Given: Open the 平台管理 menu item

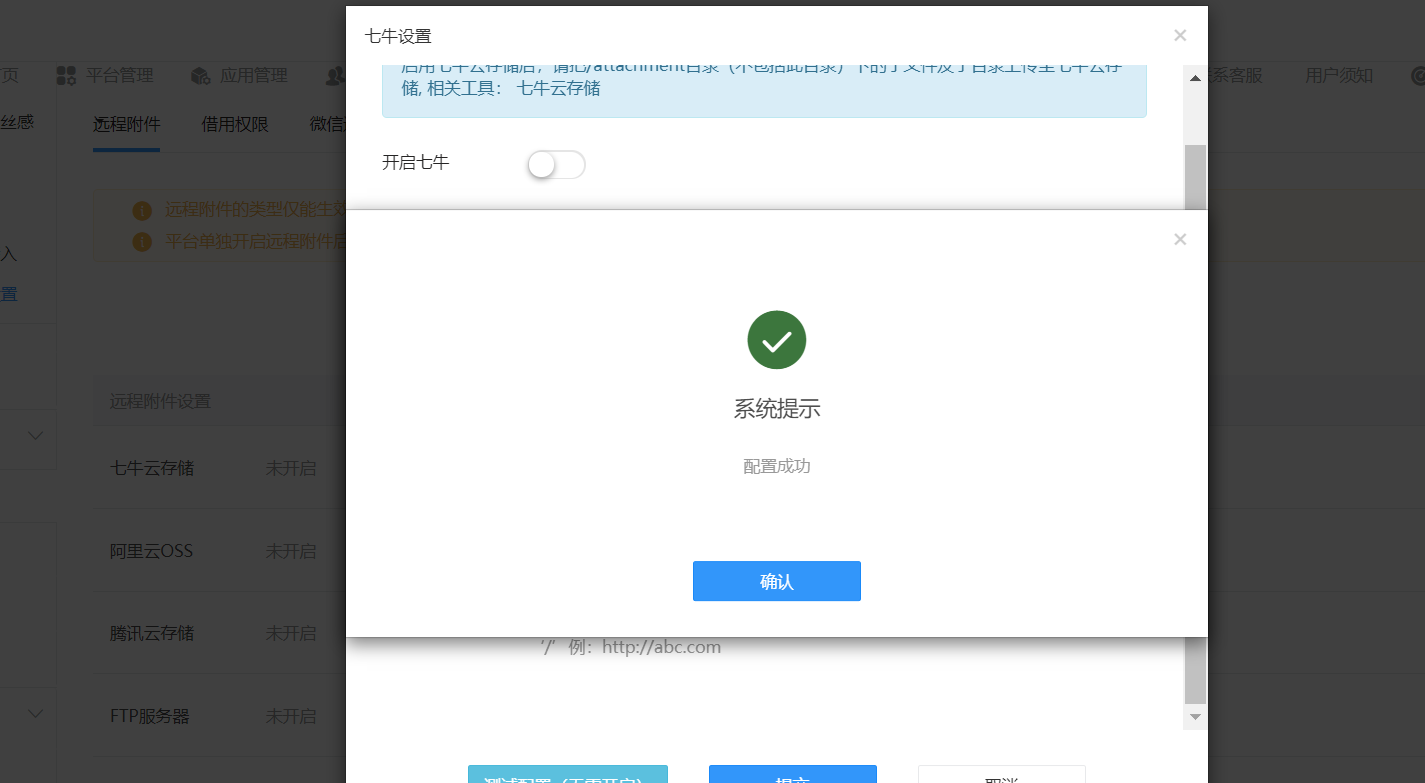Looking at the screenshot, I should point(119,75).
